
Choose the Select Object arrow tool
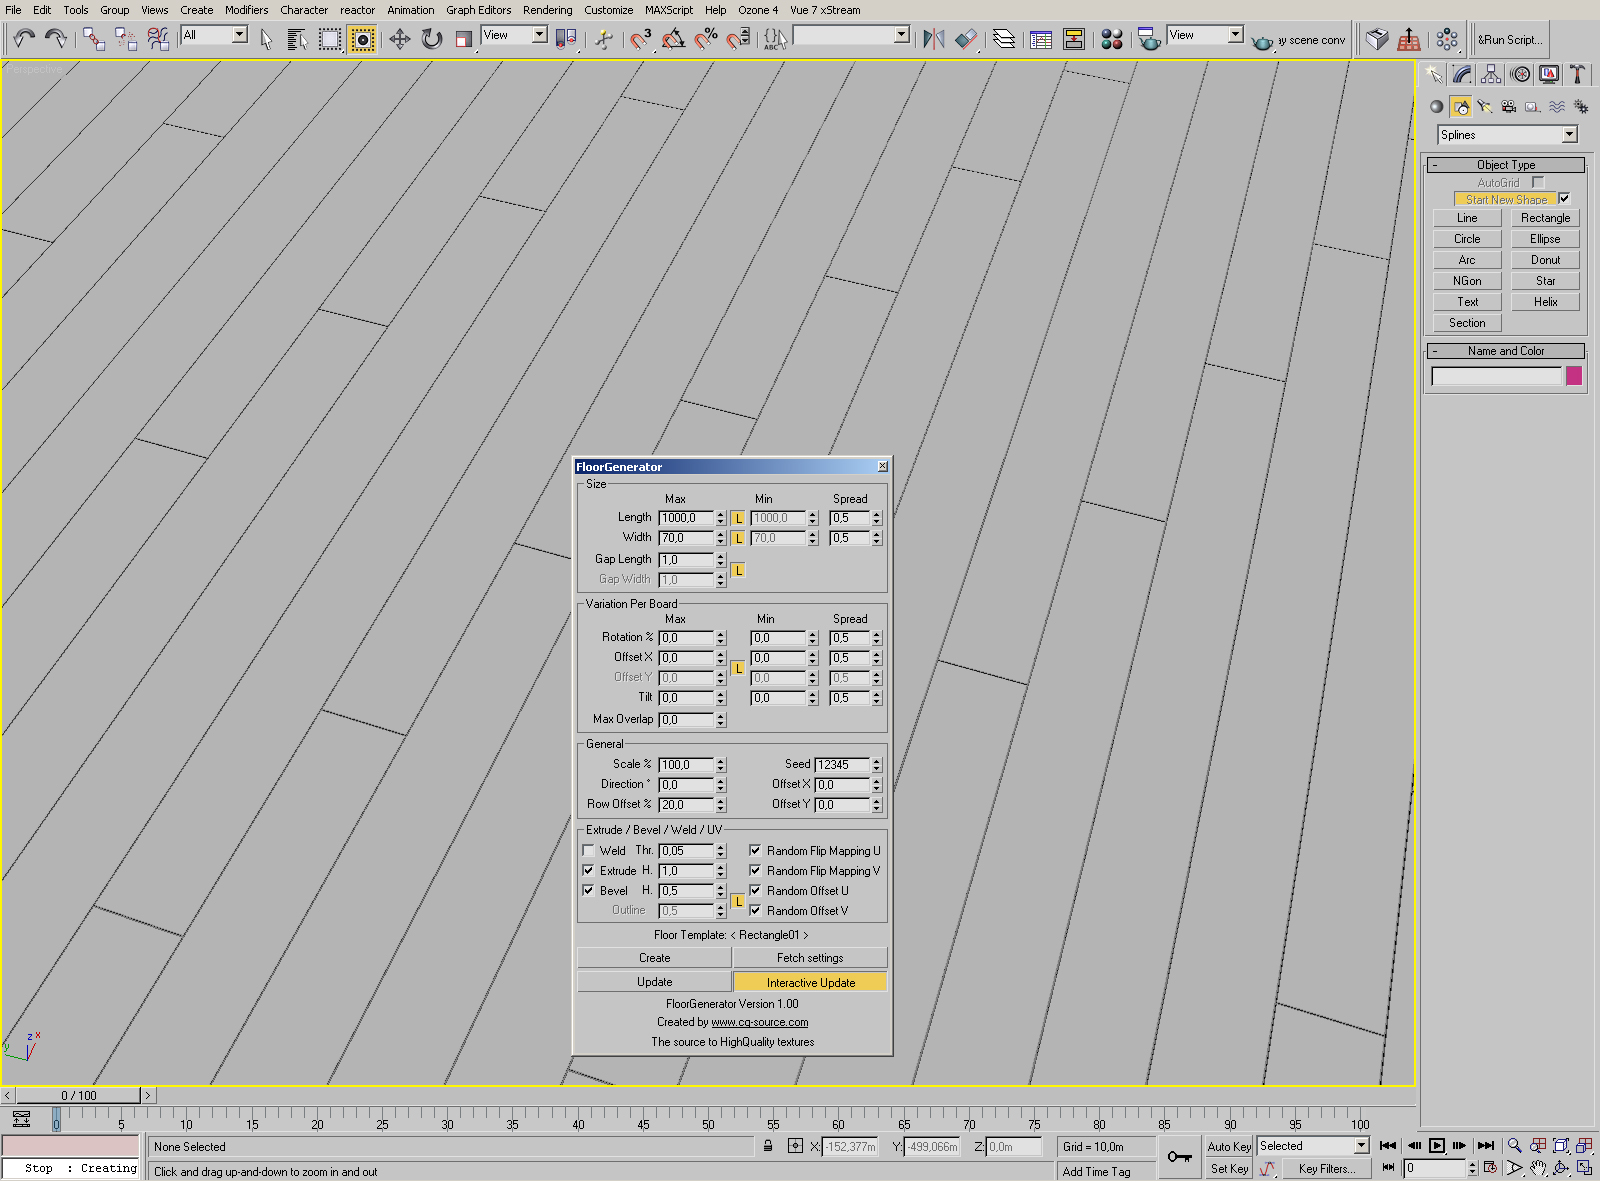click(266, 39)
